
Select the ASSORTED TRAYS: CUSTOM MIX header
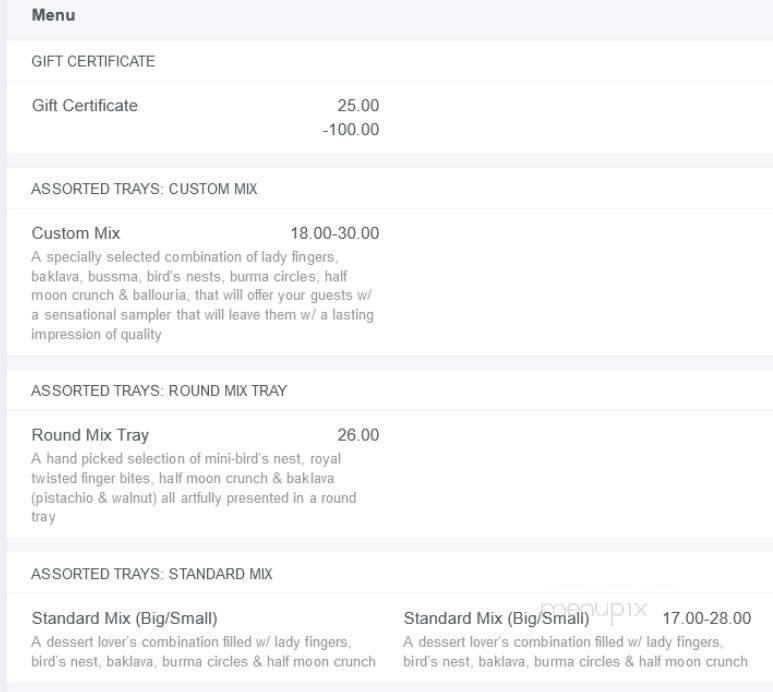[144, 190]
